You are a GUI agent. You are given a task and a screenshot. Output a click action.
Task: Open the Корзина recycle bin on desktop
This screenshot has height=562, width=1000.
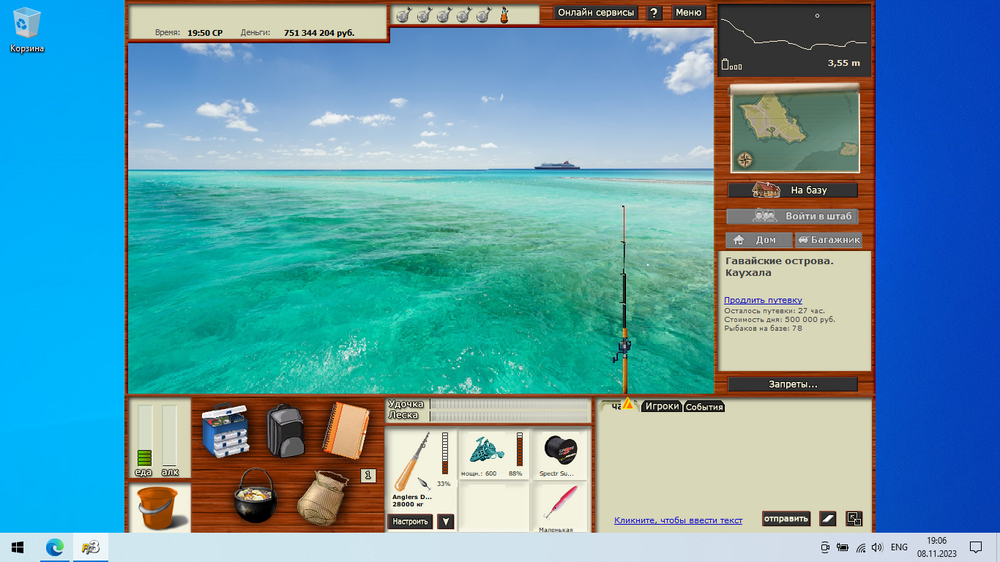click(27, 30)
